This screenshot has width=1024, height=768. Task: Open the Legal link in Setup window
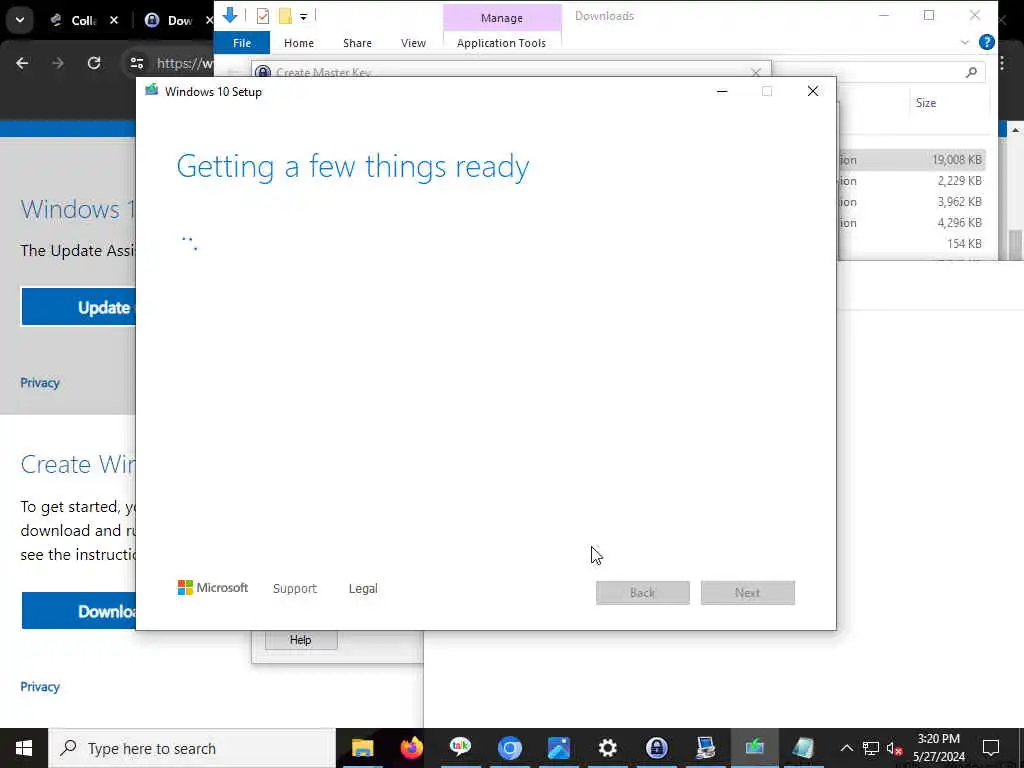(363, 588)
